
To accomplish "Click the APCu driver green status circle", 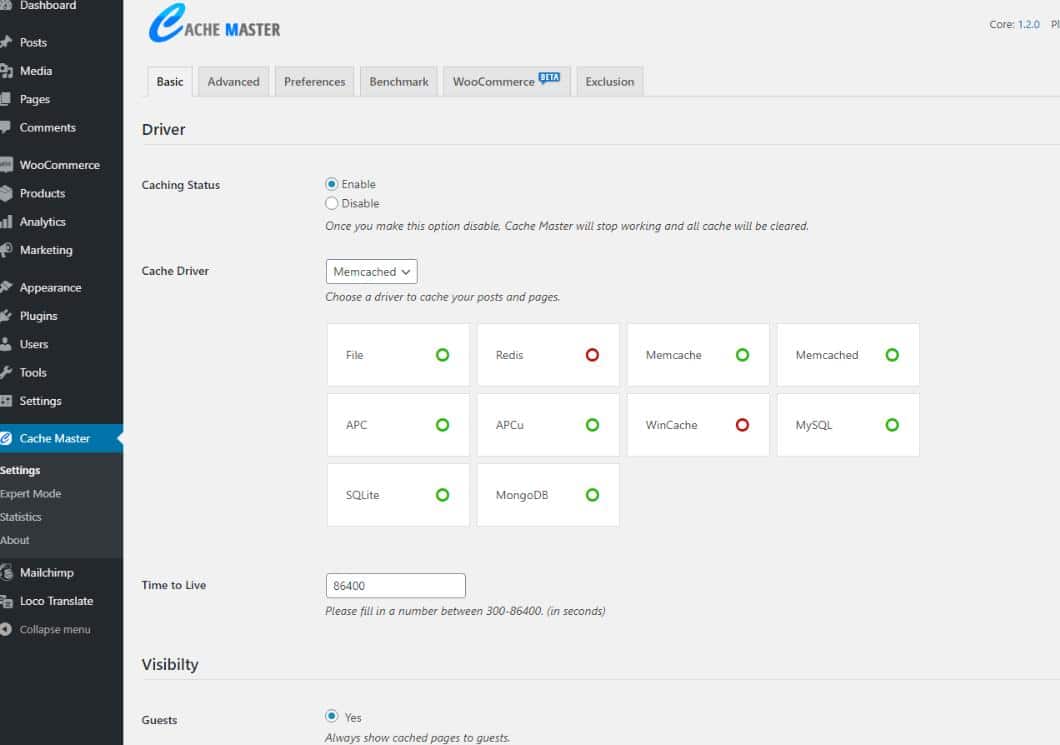I will point(592,425).
